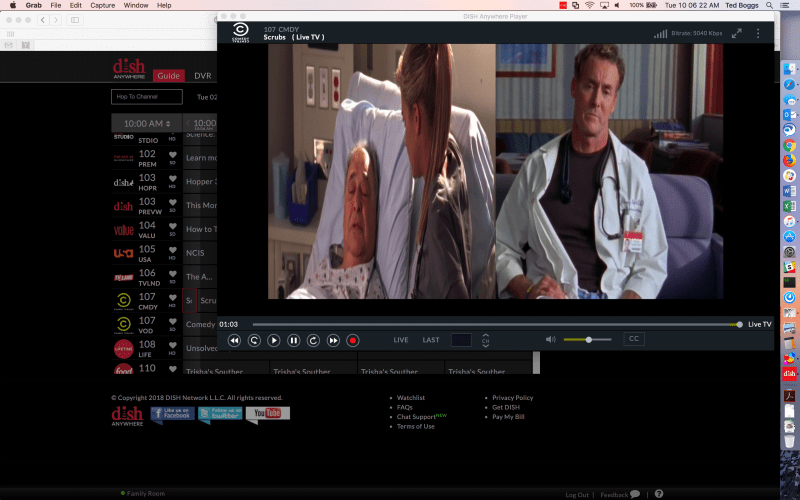
Task: Click the bitrate signal bars icon
Action: pyautogui.click(x=661, y=34)
